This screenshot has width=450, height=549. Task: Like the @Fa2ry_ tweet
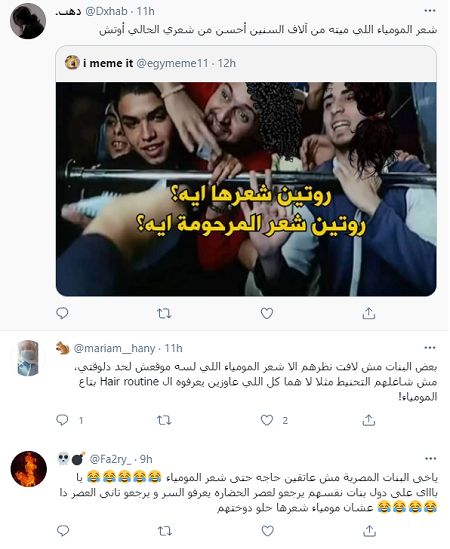[268, 531]
